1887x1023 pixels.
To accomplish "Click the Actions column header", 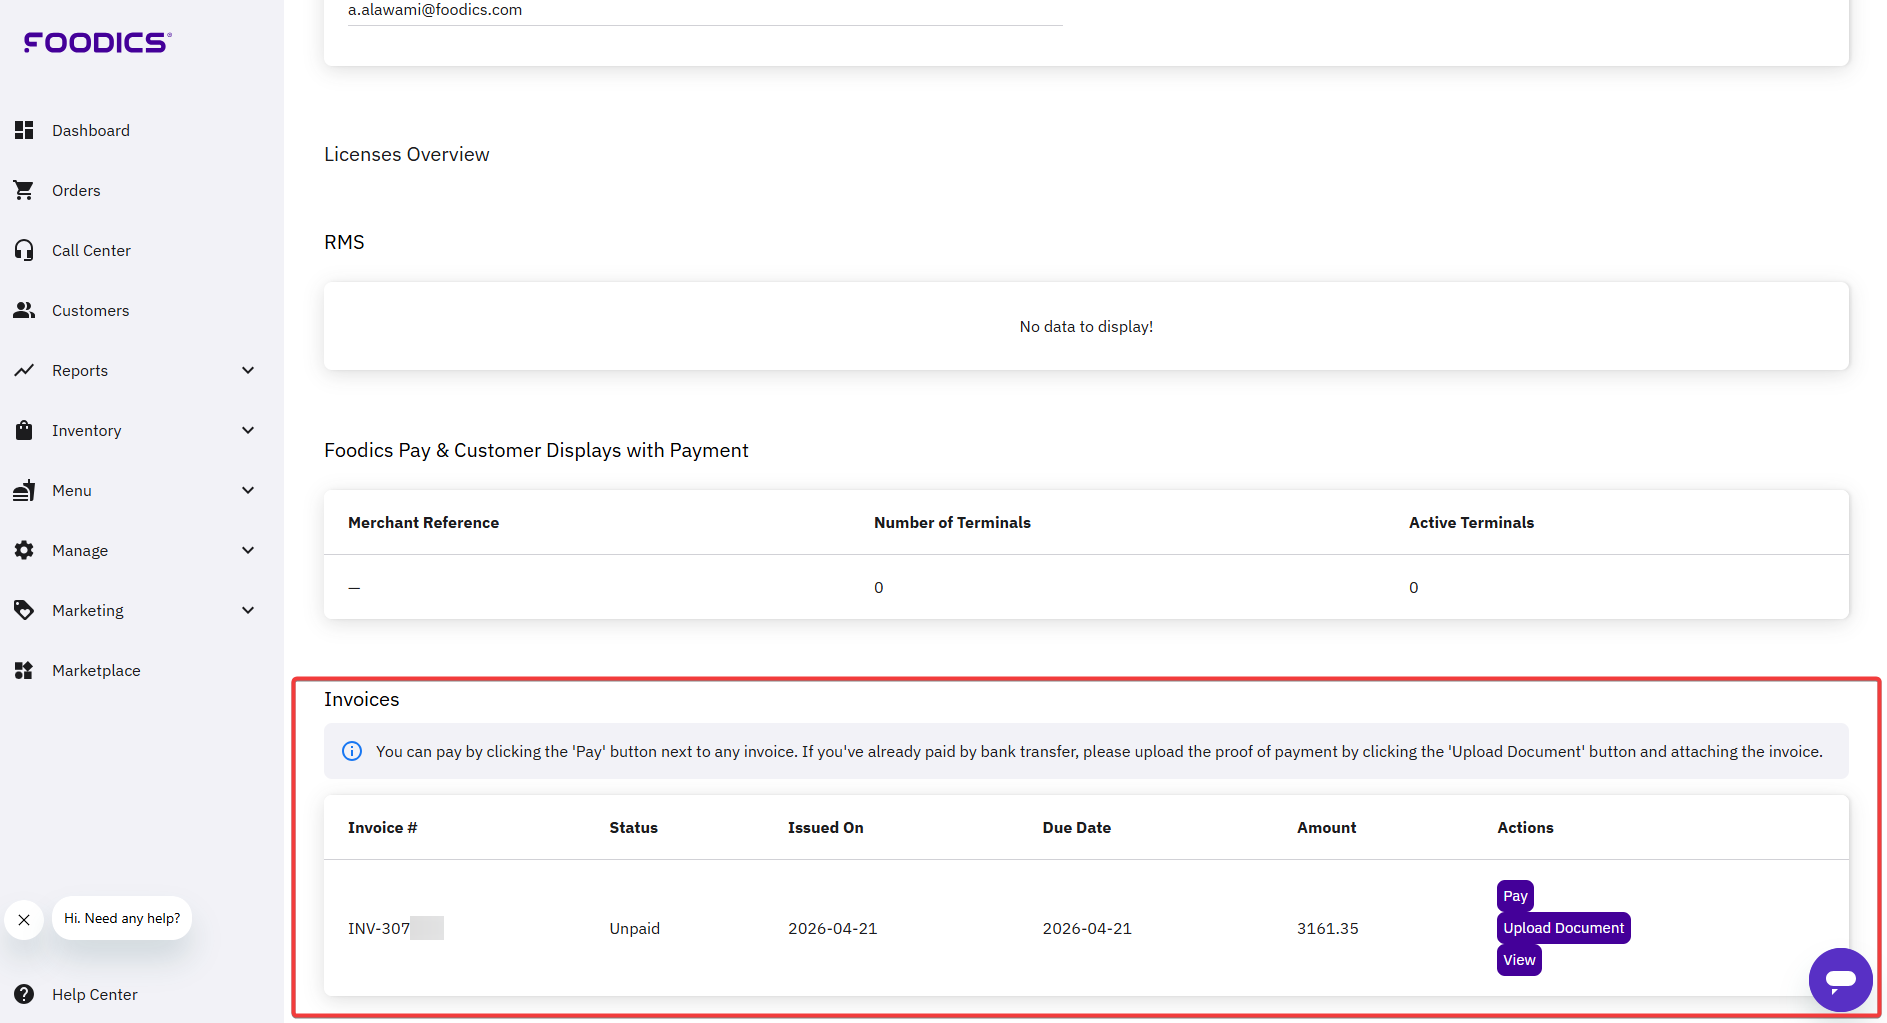I will tap(1525, 827).
